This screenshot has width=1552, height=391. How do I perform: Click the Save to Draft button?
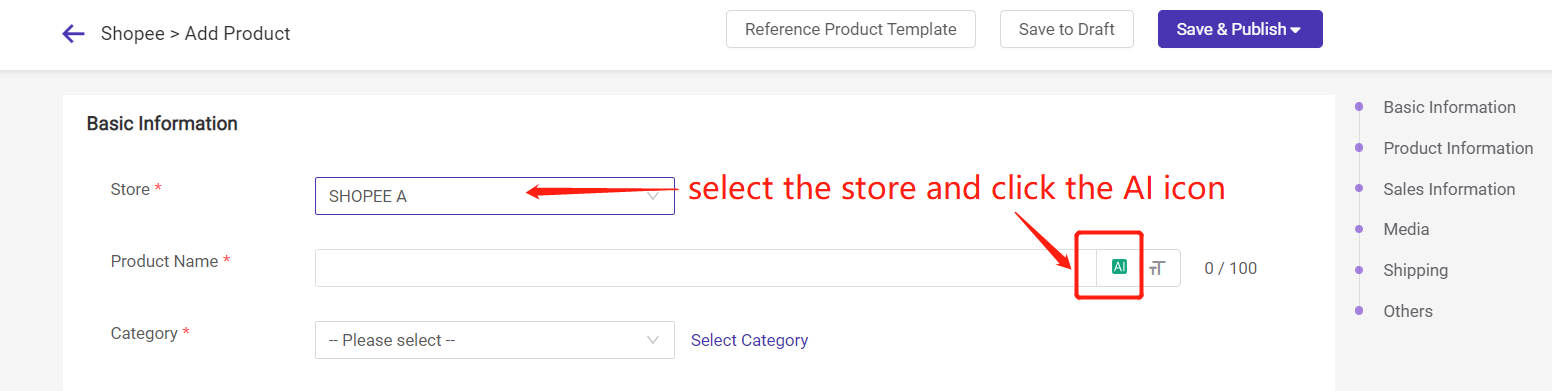[1066, 29]
